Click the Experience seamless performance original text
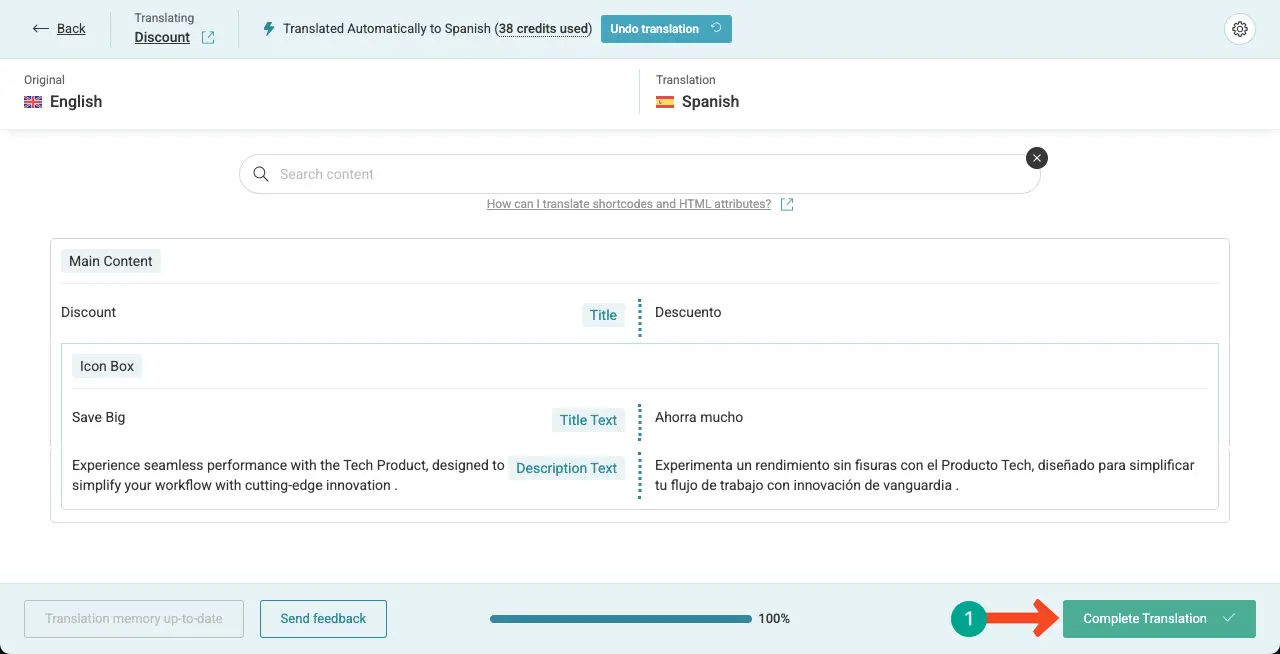This screenshot has height=654, width=1280. (288, 475)
